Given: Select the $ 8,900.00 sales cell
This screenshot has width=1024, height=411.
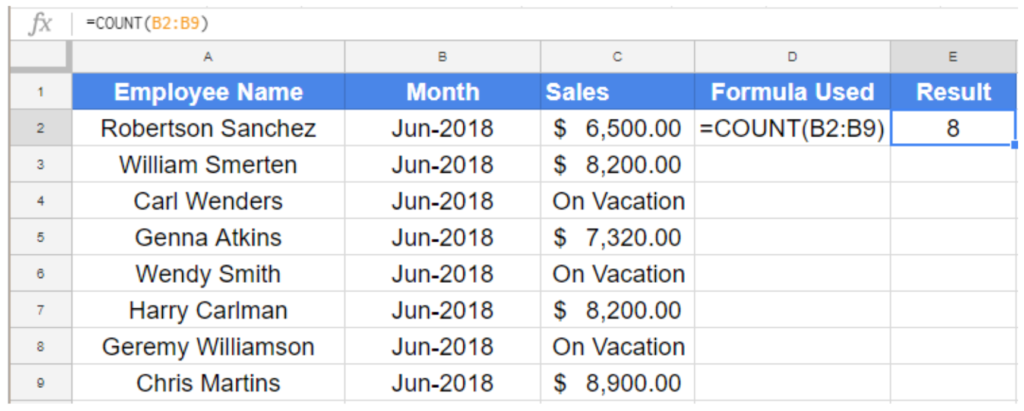Looking at the screenshot, I should point(617,383).
